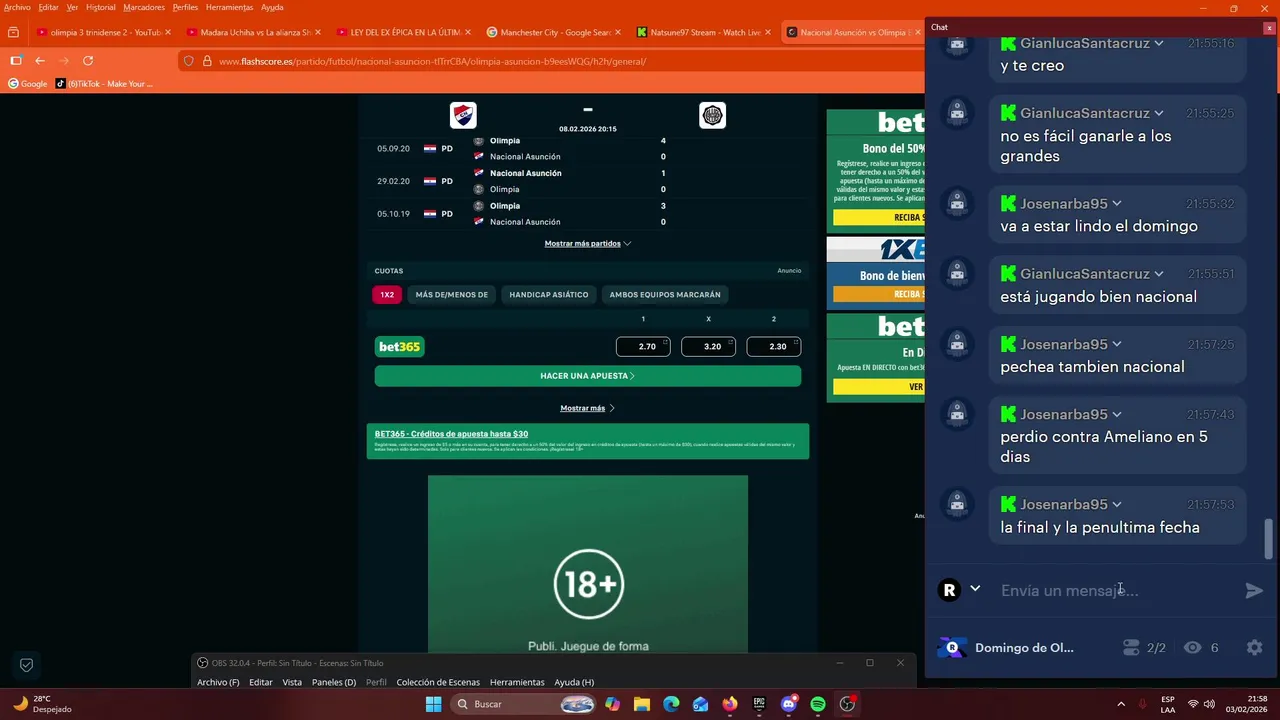Click the 3.20 draw odds
This screenshot has width=1280, height=720.
(708, 346)
